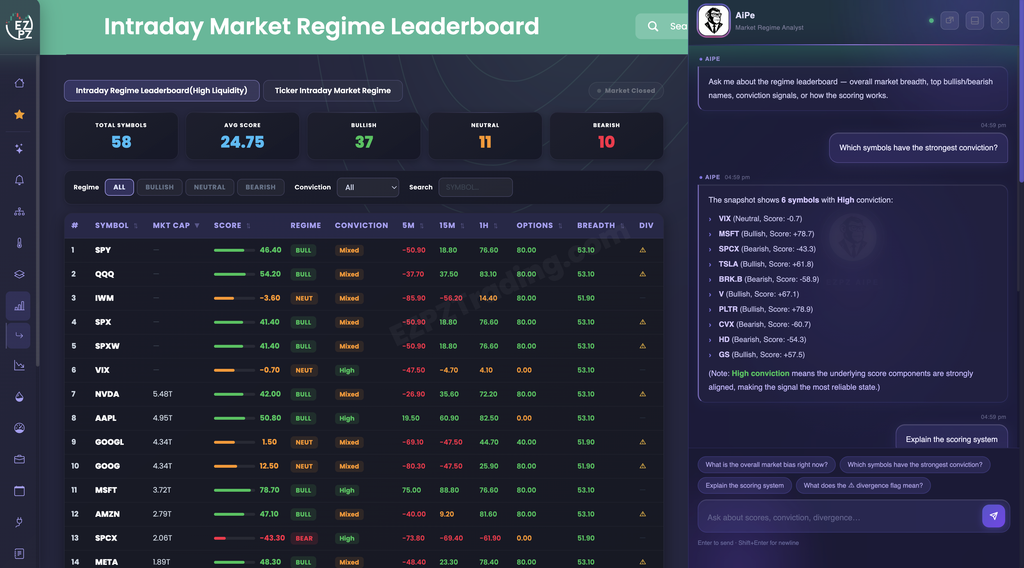Screen dimensions: 1024x568
Task: Switch to Intraday Regime Leaderboard (High Liquidity) tab
Action: tap(161, 91)
